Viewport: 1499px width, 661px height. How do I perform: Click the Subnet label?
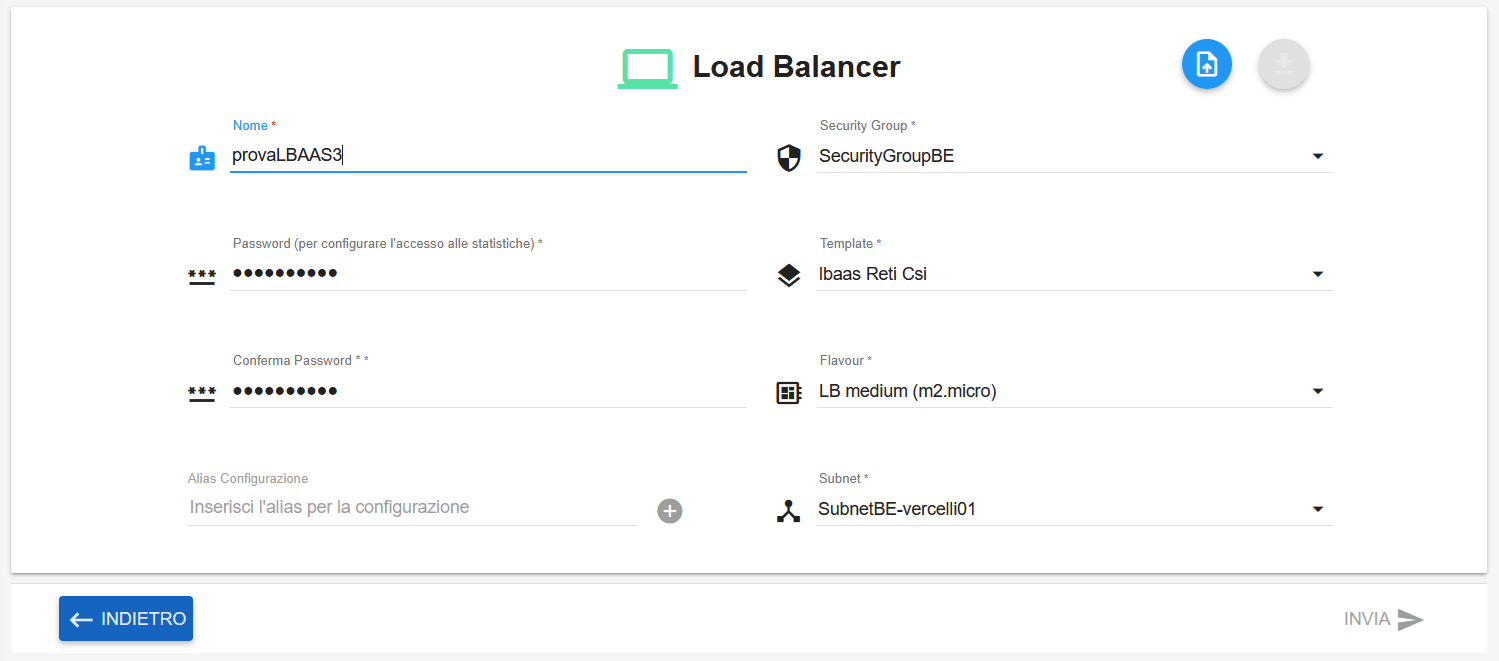[x=843, y=479]
